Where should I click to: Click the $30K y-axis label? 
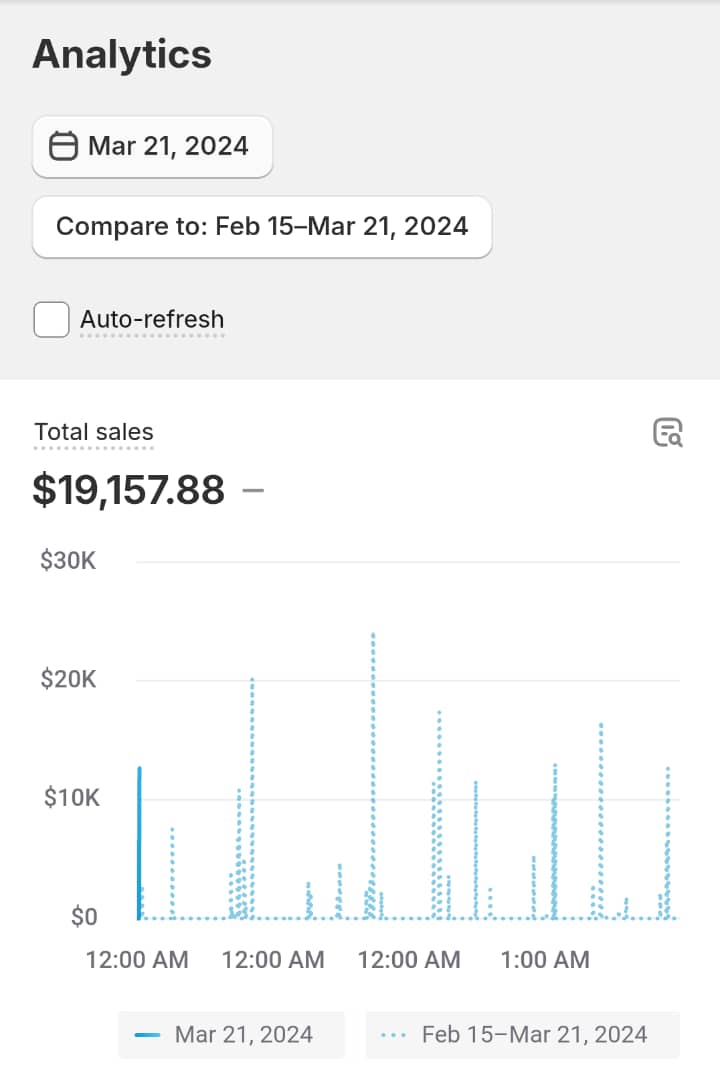(x=68, y=561)
